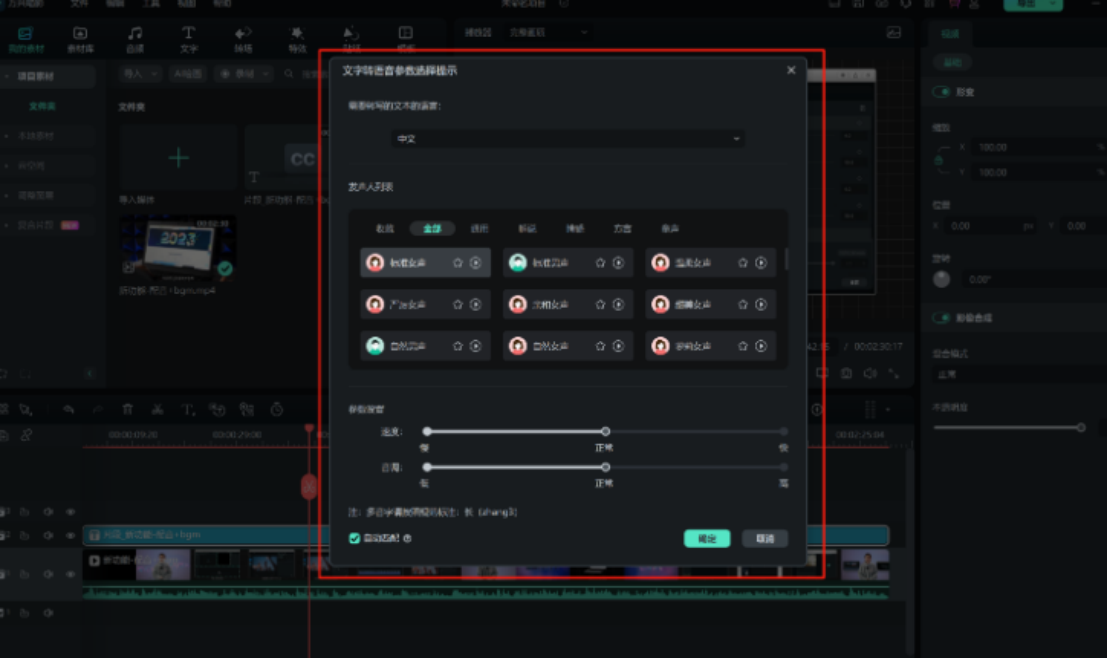Click the undo arrow in timeline toolbar
Image resolution: width=1108 pixels, height=658 pixels.
pos(69,409)
